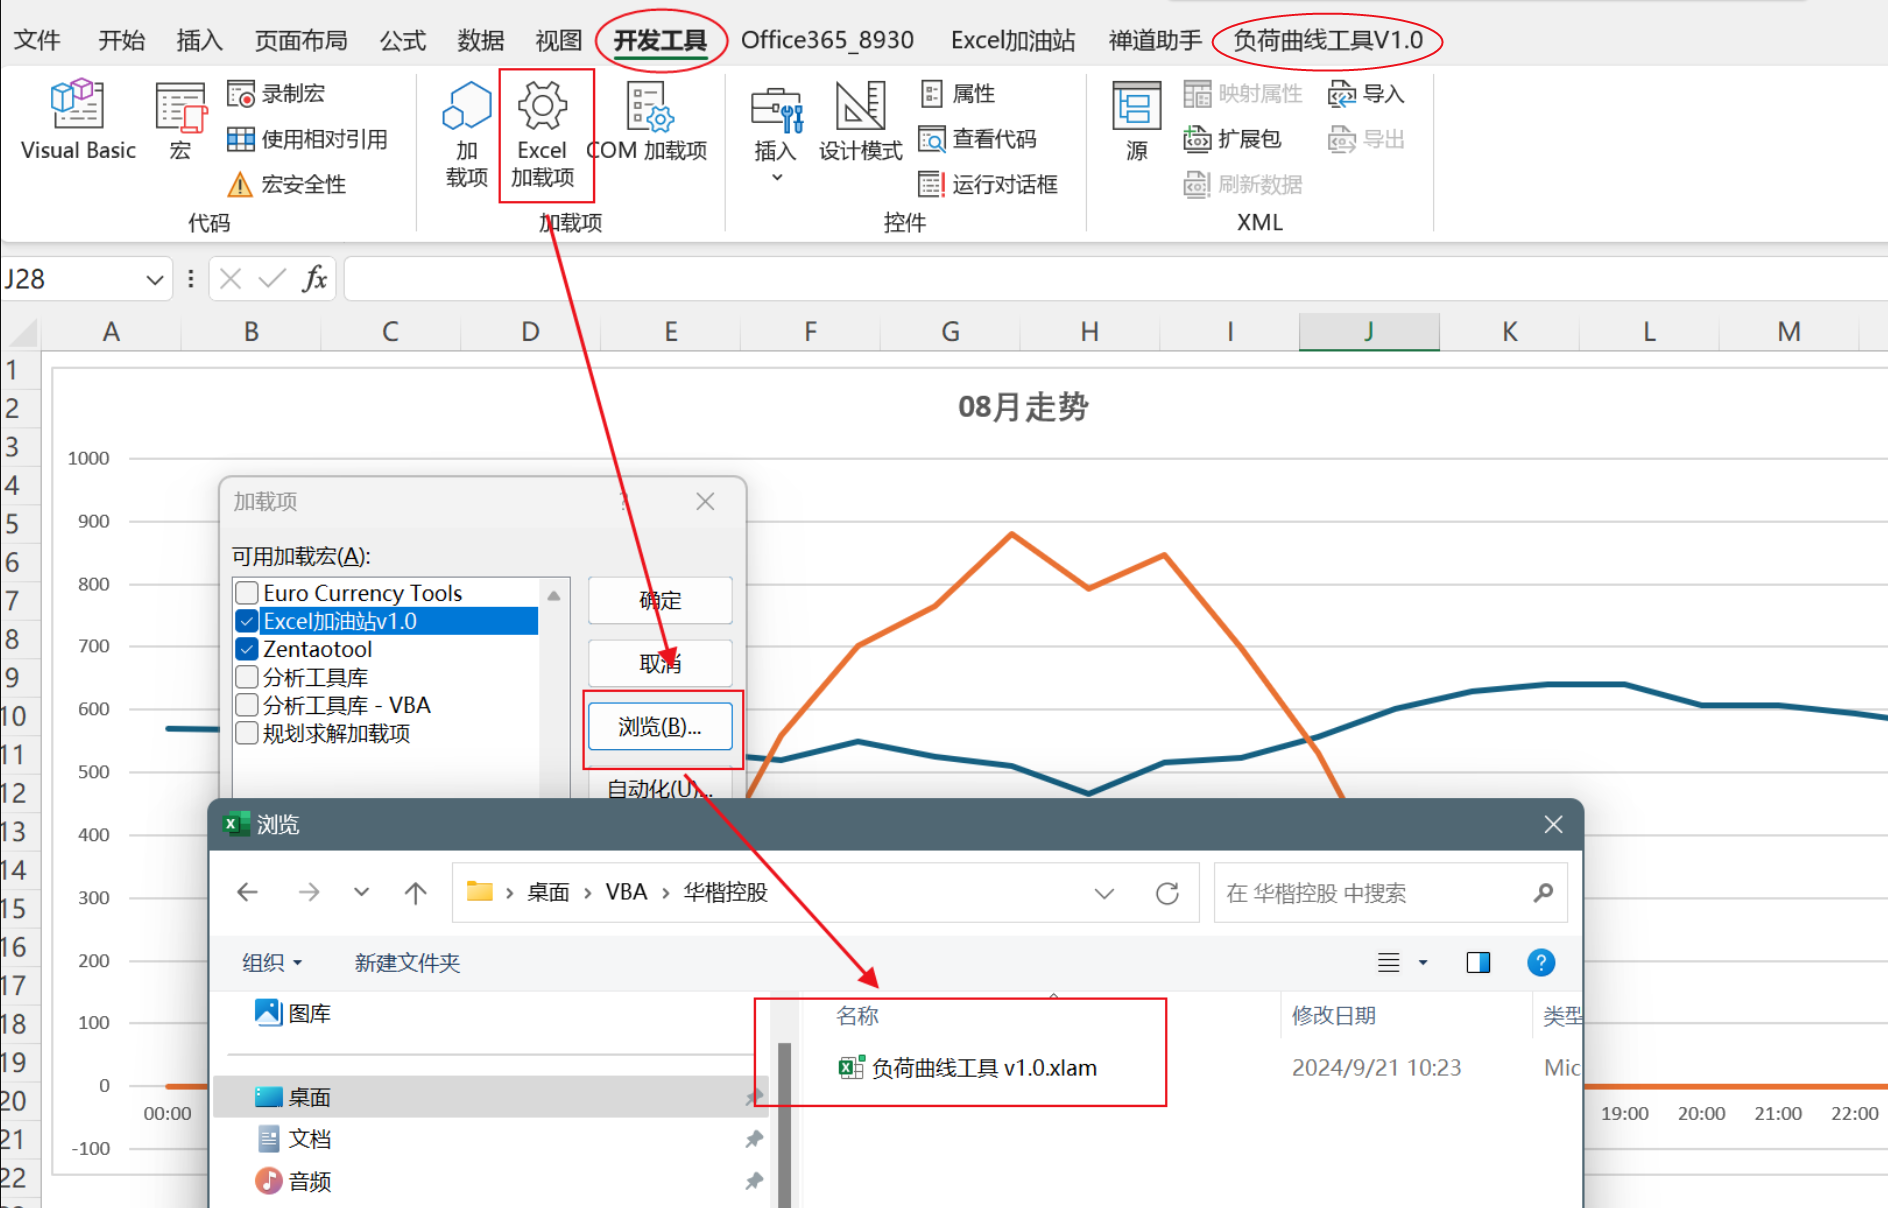1888x1208 pixels.
Task: Click XML 导入 import button
Action: click(x=1366, y=94)
